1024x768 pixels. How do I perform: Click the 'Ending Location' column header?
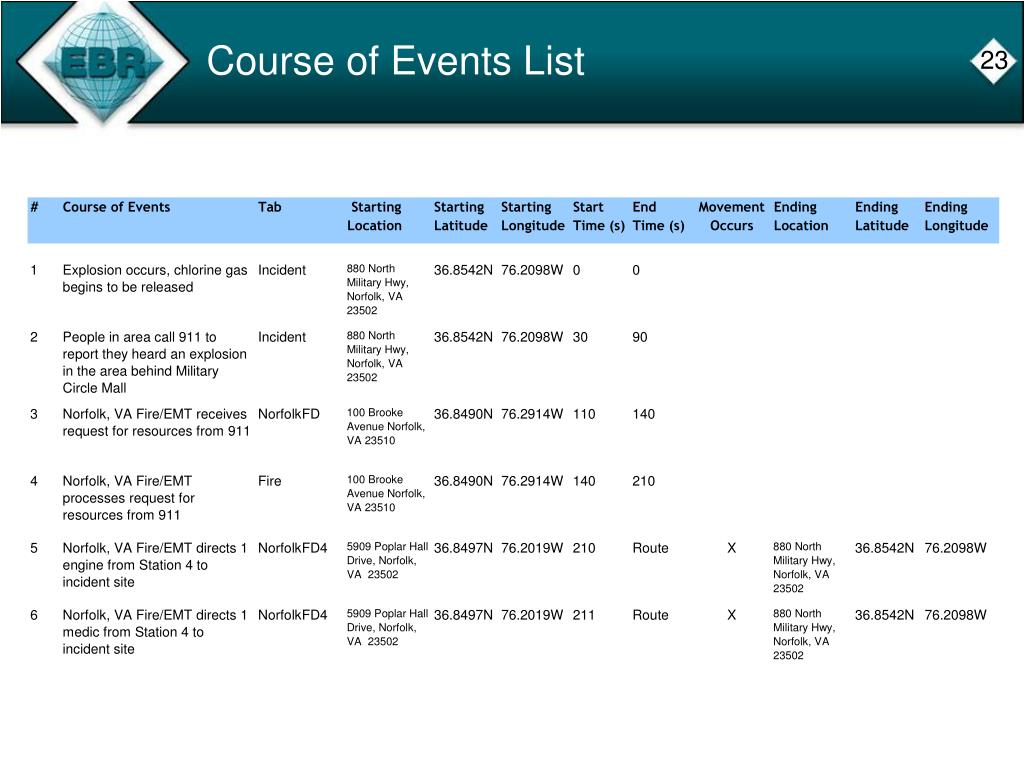tap(801, 216)
